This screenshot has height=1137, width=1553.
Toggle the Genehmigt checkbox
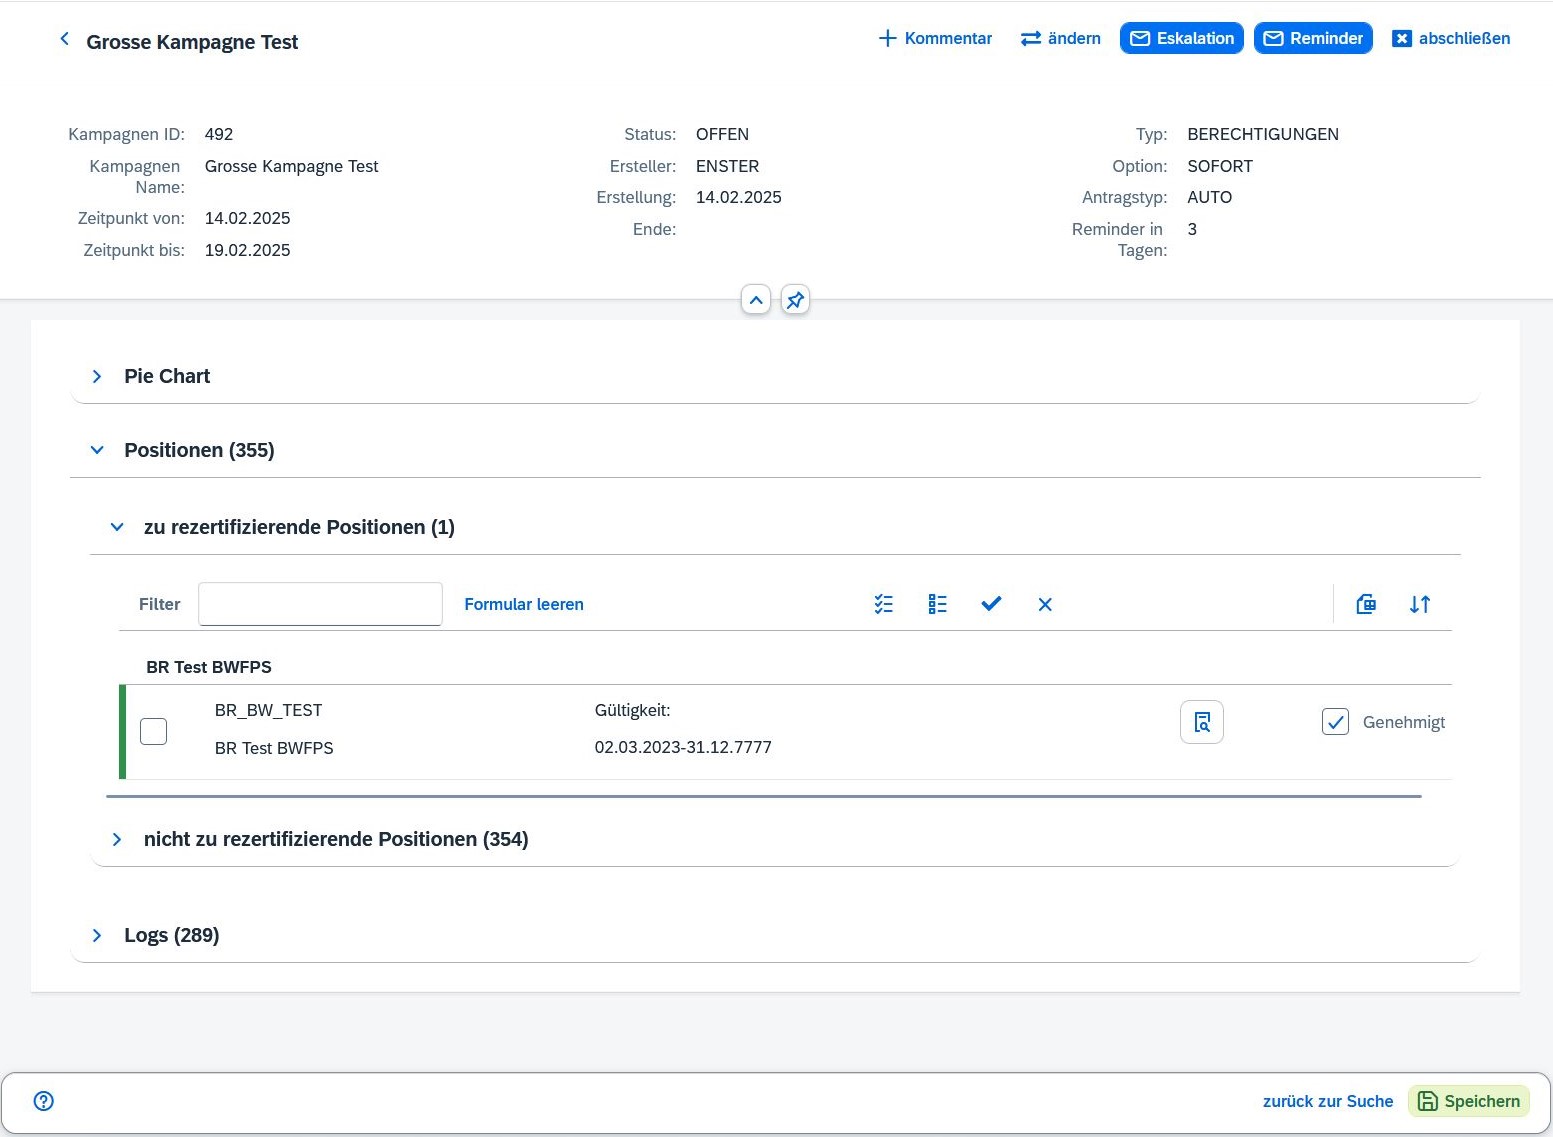point(1335,722)
